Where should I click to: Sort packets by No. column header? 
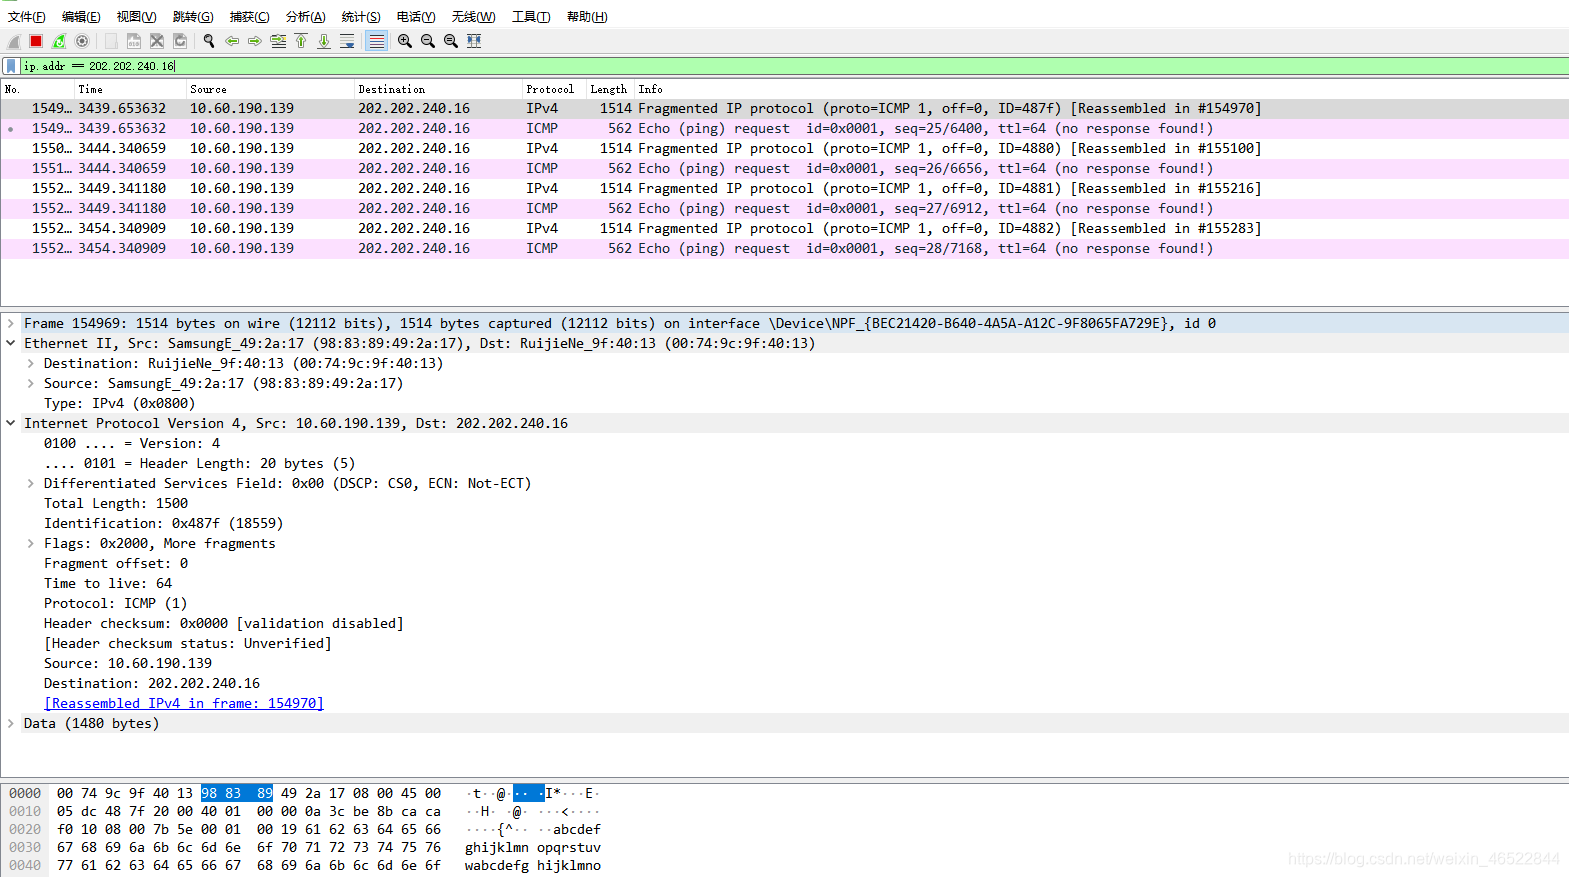[38, 89]
